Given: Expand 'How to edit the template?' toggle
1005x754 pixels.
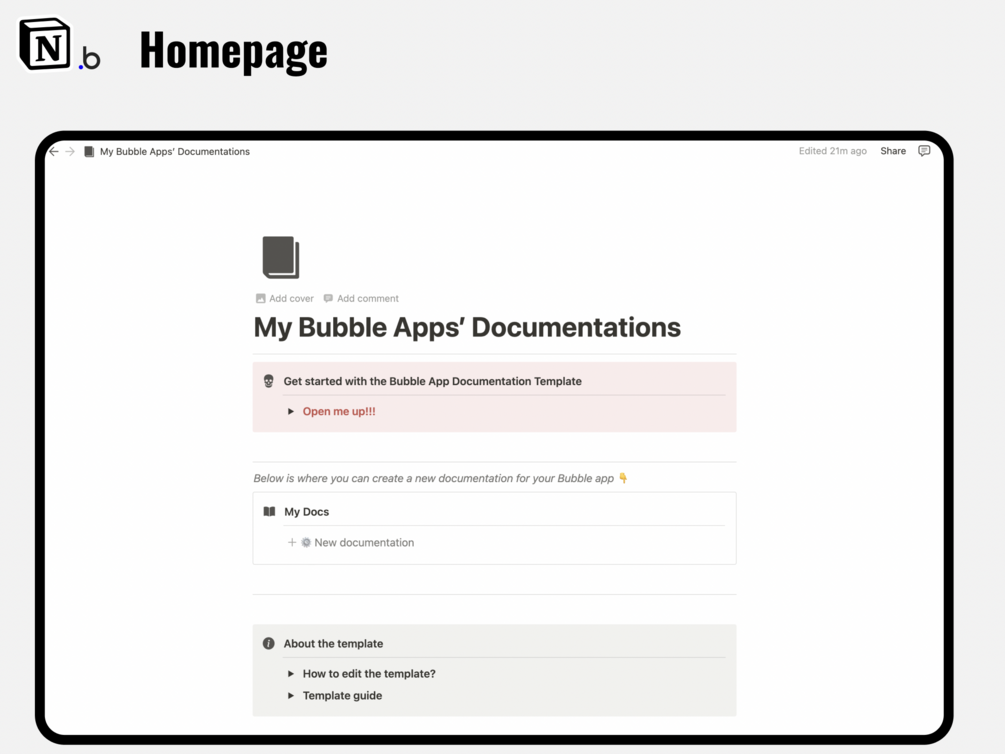Looking at the screenshot, I should 290,674.
